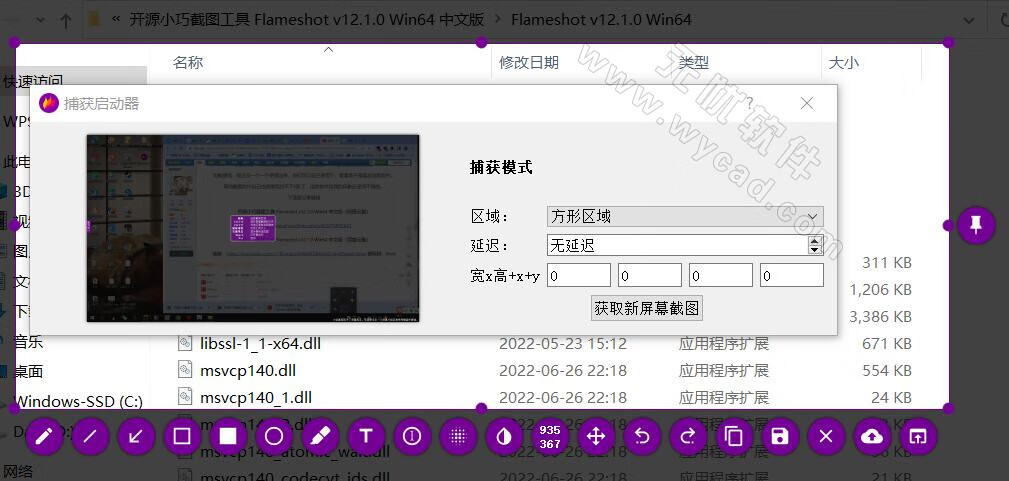1009x481 pixels.
Task: Sort files by 修改日期 column header
Action: click(529, 63)
